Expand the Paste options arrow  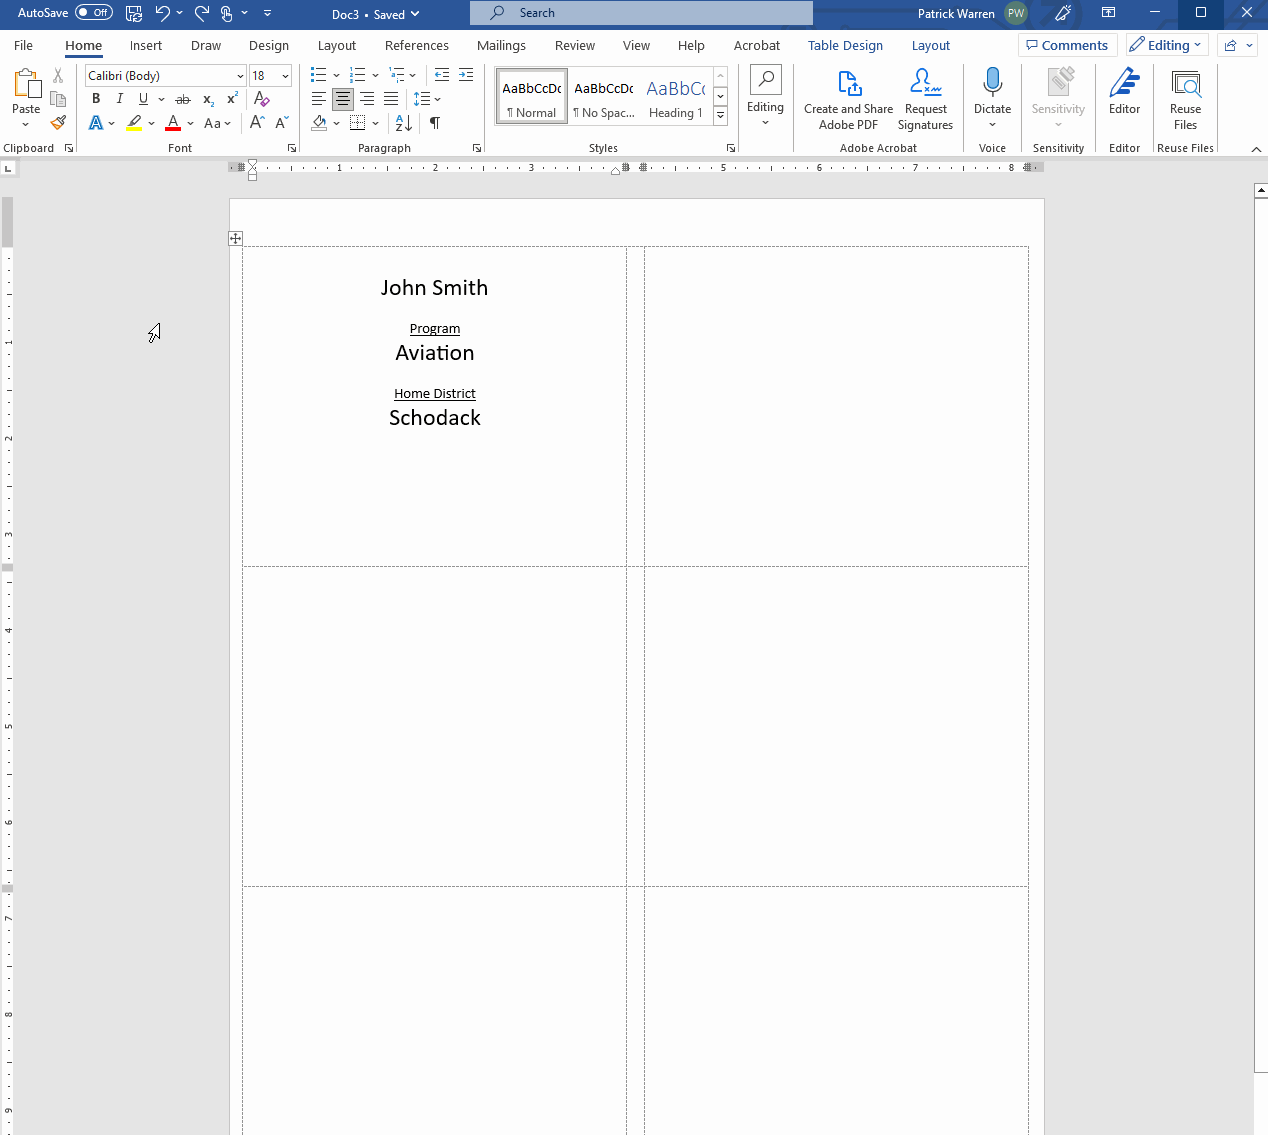click(26, 125)
